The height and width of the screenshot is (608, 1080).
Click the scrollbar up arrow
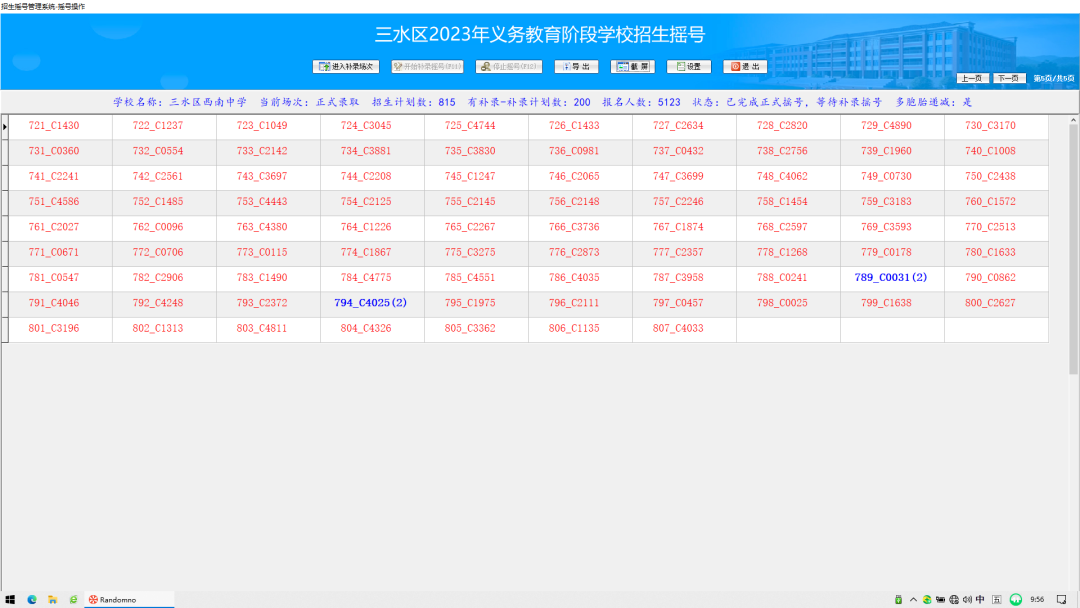click(1073, 120)
